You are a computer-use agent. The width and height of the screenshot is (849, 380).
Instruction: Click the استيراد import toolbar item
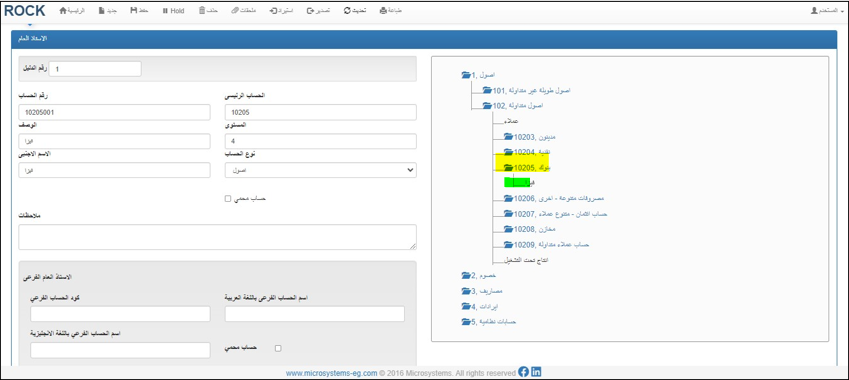pyautogui.click(x=282, y=11)
